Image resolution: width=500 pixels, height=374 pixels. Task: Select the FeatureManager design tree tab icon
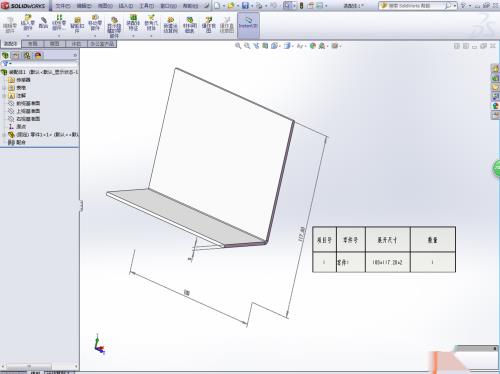(5, 55)
